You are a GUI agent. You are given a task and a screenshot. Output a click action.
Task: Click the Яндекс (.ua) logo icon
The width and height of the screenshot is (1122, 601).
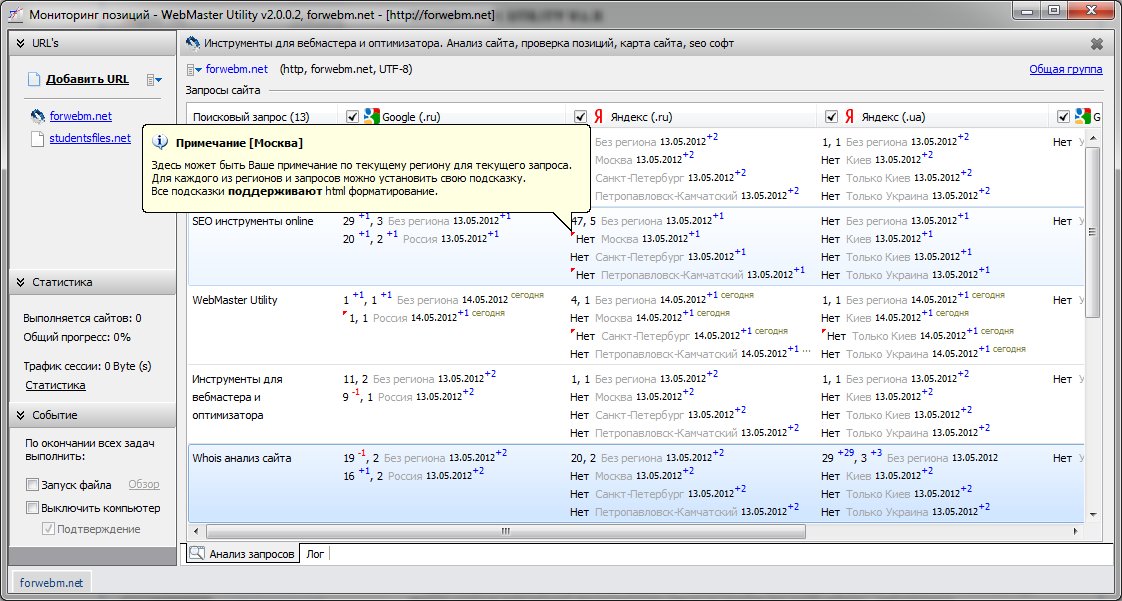click(x=850, y=117)
